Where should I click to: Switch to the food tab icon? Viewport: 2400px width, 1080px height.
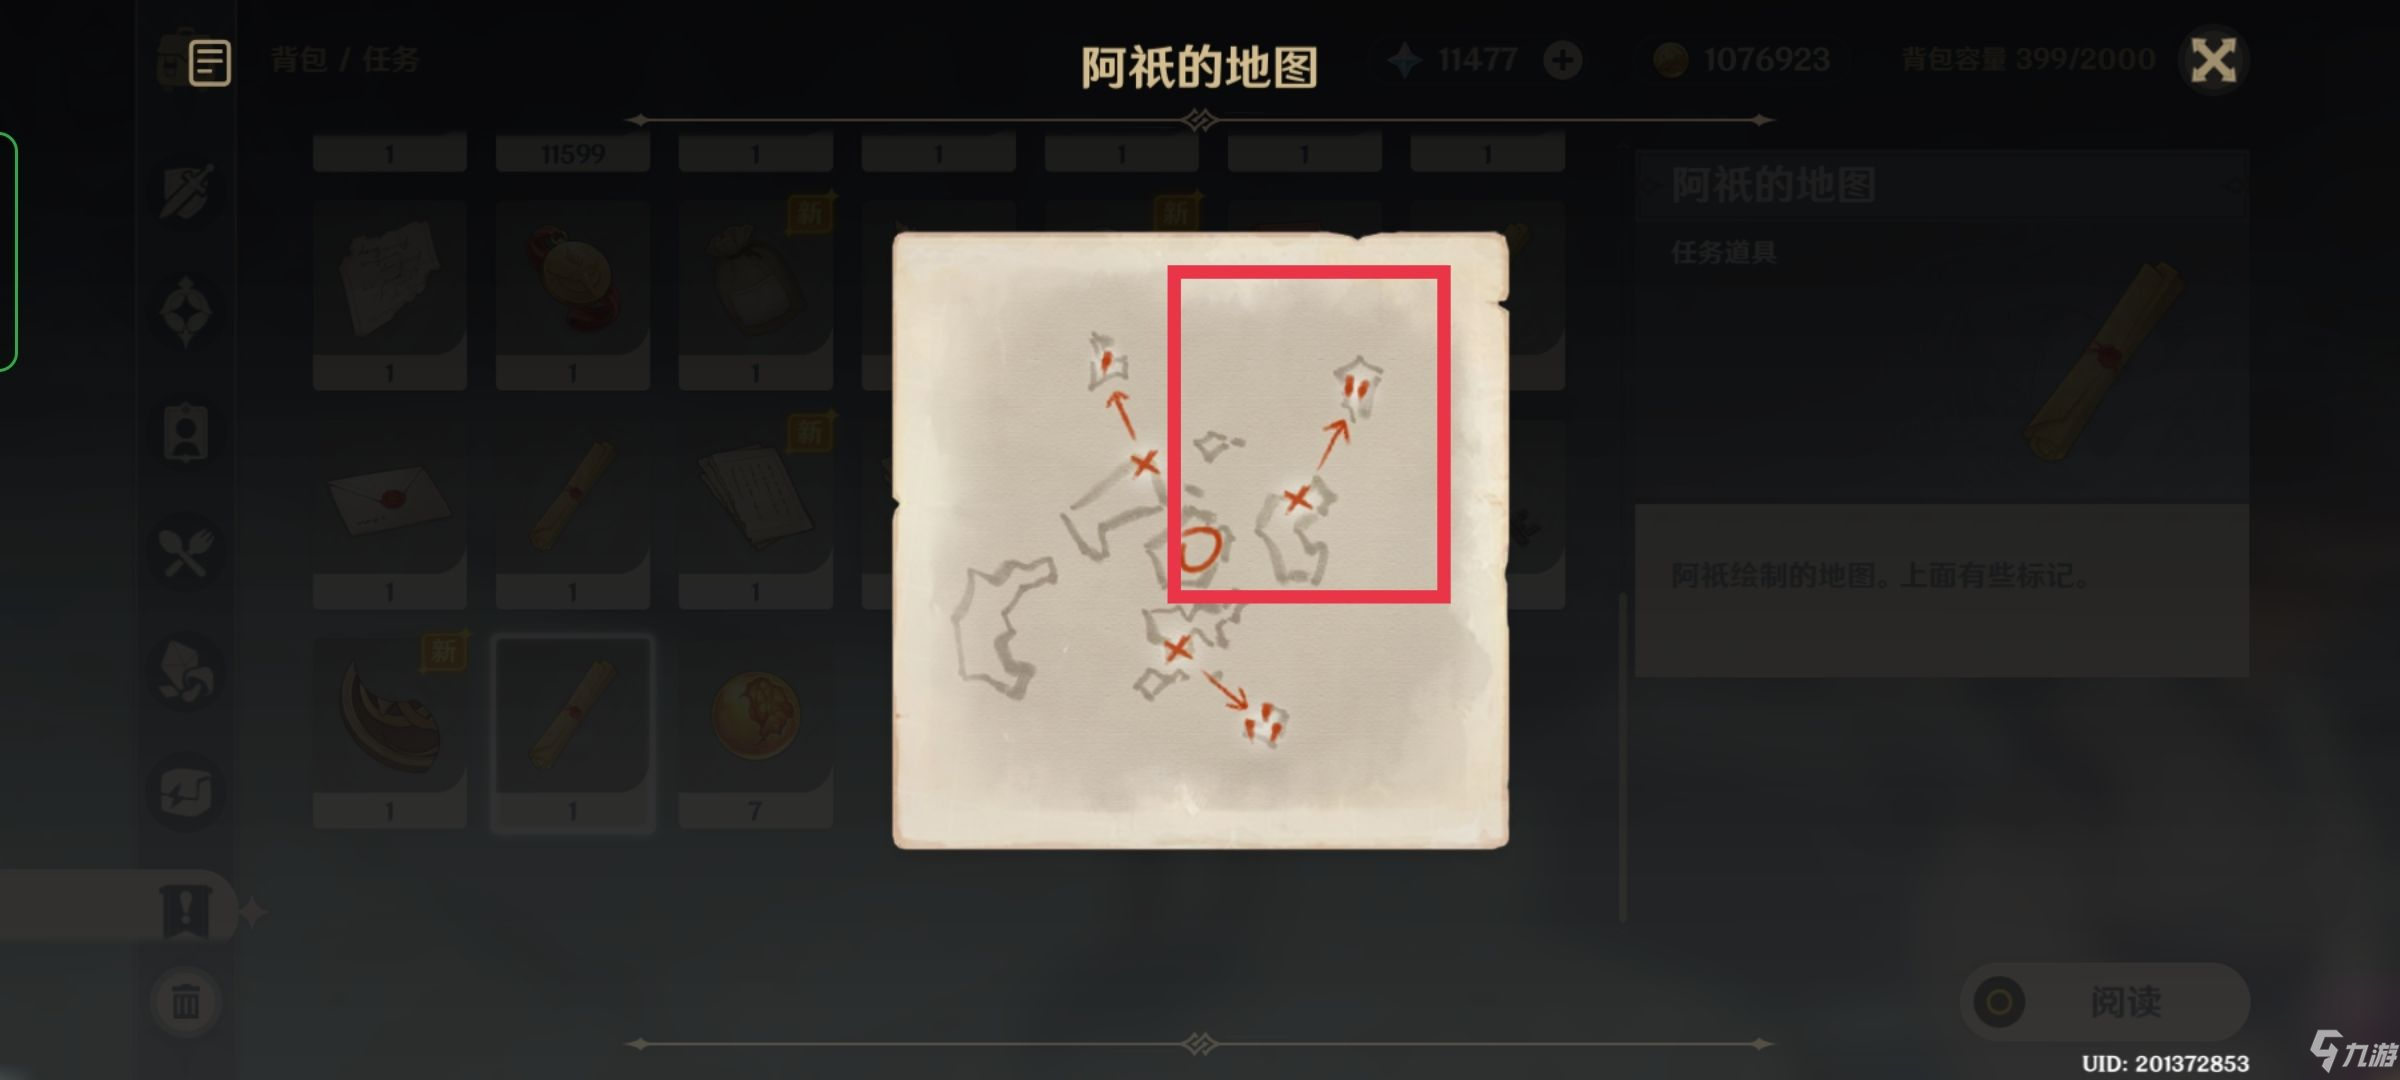click(186, 552)
